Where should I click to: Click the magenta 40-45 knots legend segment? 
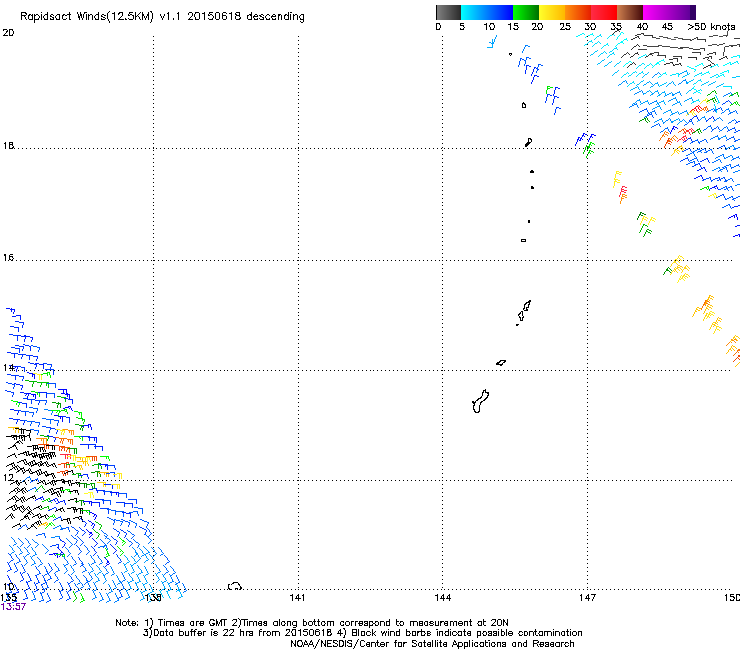coord(656,12)
